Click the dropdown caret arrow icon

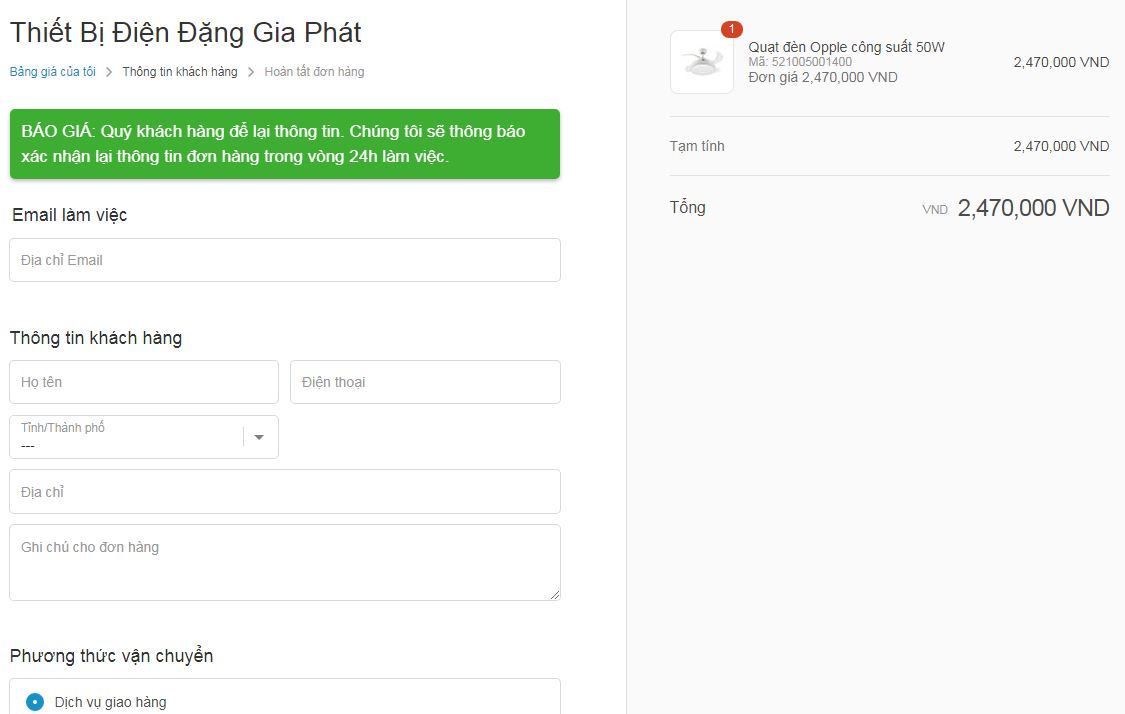(259, 437)
